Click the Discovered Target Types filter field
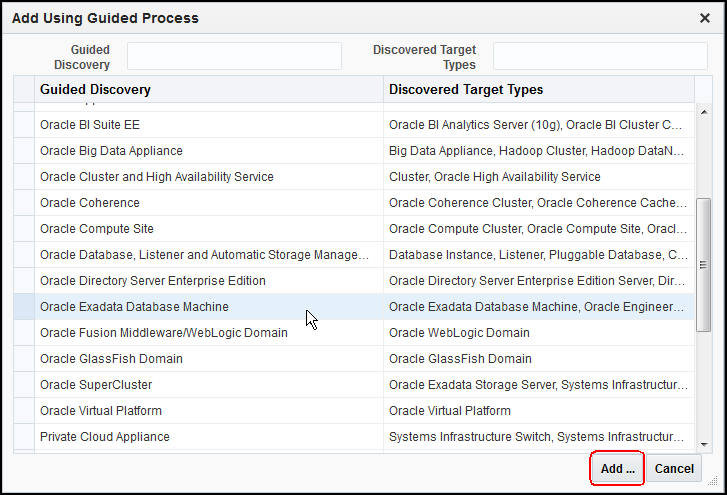This screenshot has height=495, width=727. tap(600, 56)
